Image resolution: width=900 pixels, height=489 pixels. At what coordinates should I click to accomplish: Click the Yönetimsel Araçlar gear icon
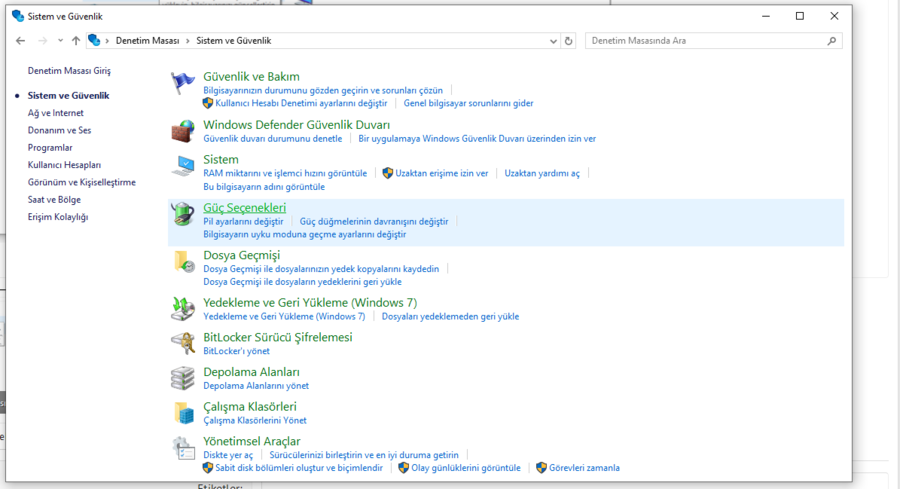(183, 448)
